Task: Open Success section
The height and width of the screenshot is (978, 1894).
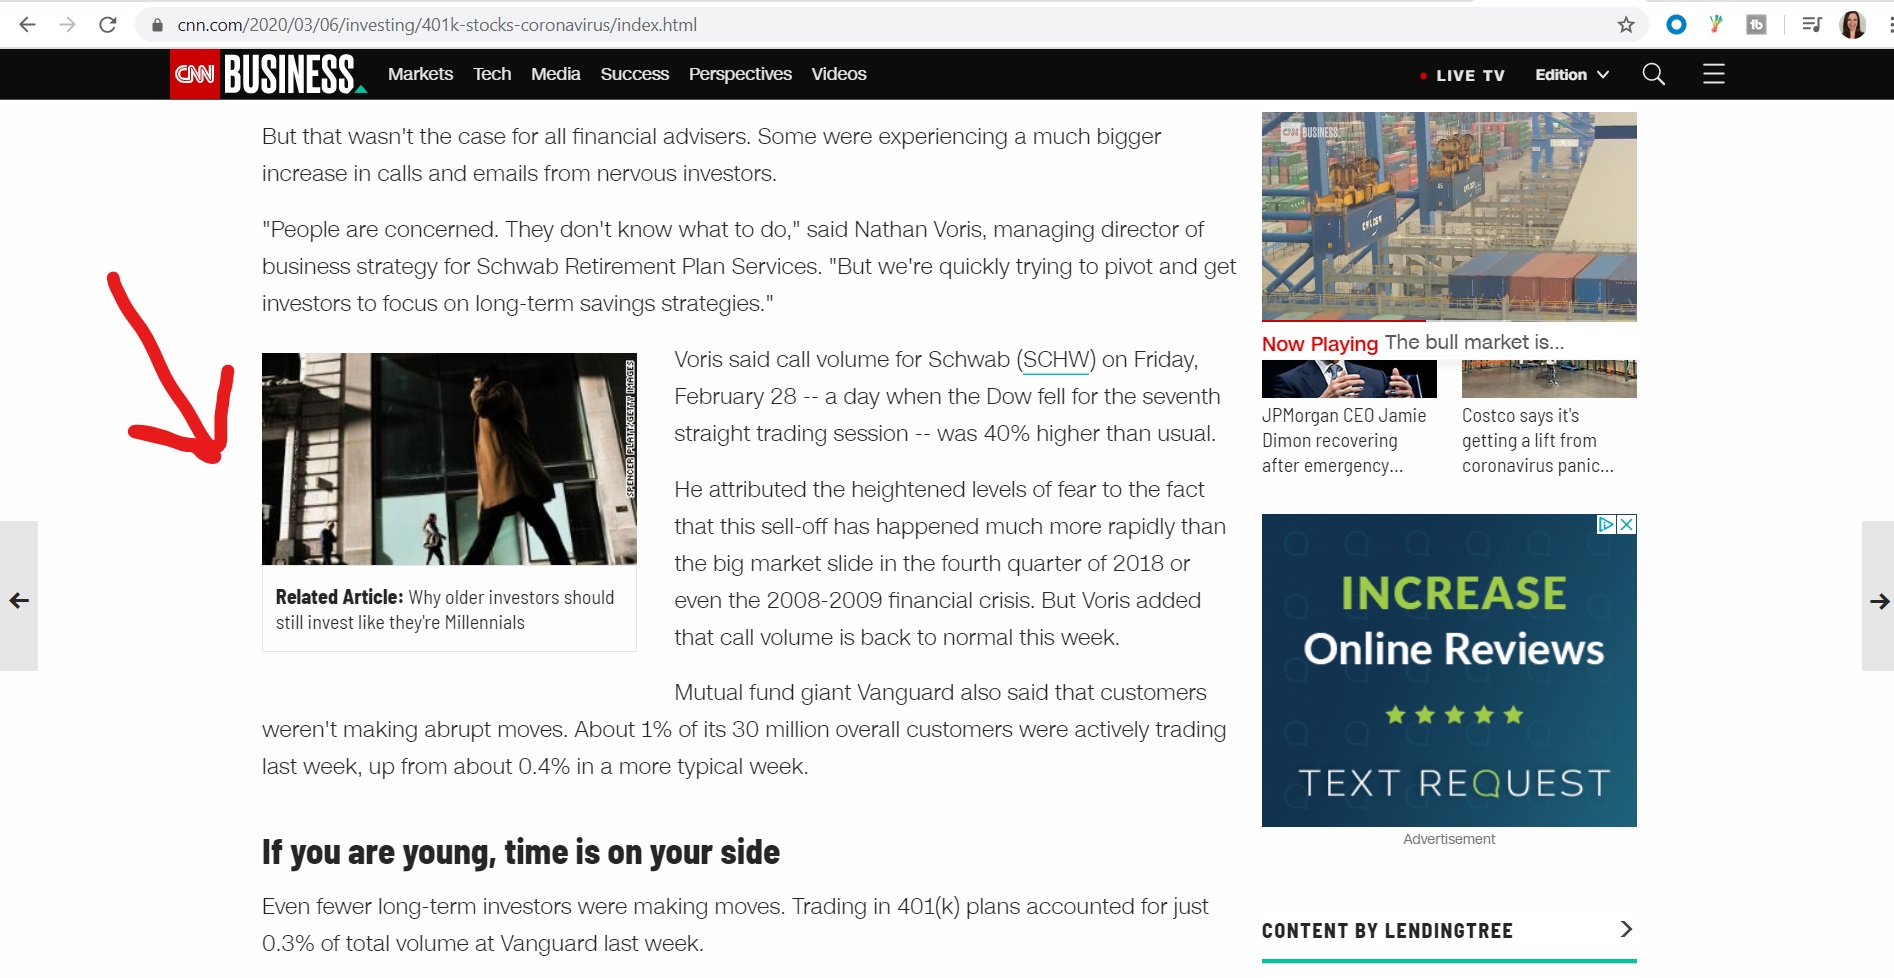Action: (x=635, y=74)
